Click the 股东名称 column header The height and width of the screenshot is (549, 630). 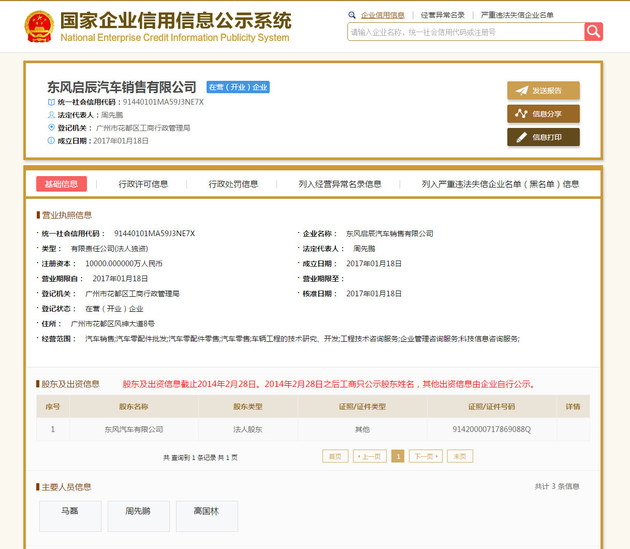(134, 407)
